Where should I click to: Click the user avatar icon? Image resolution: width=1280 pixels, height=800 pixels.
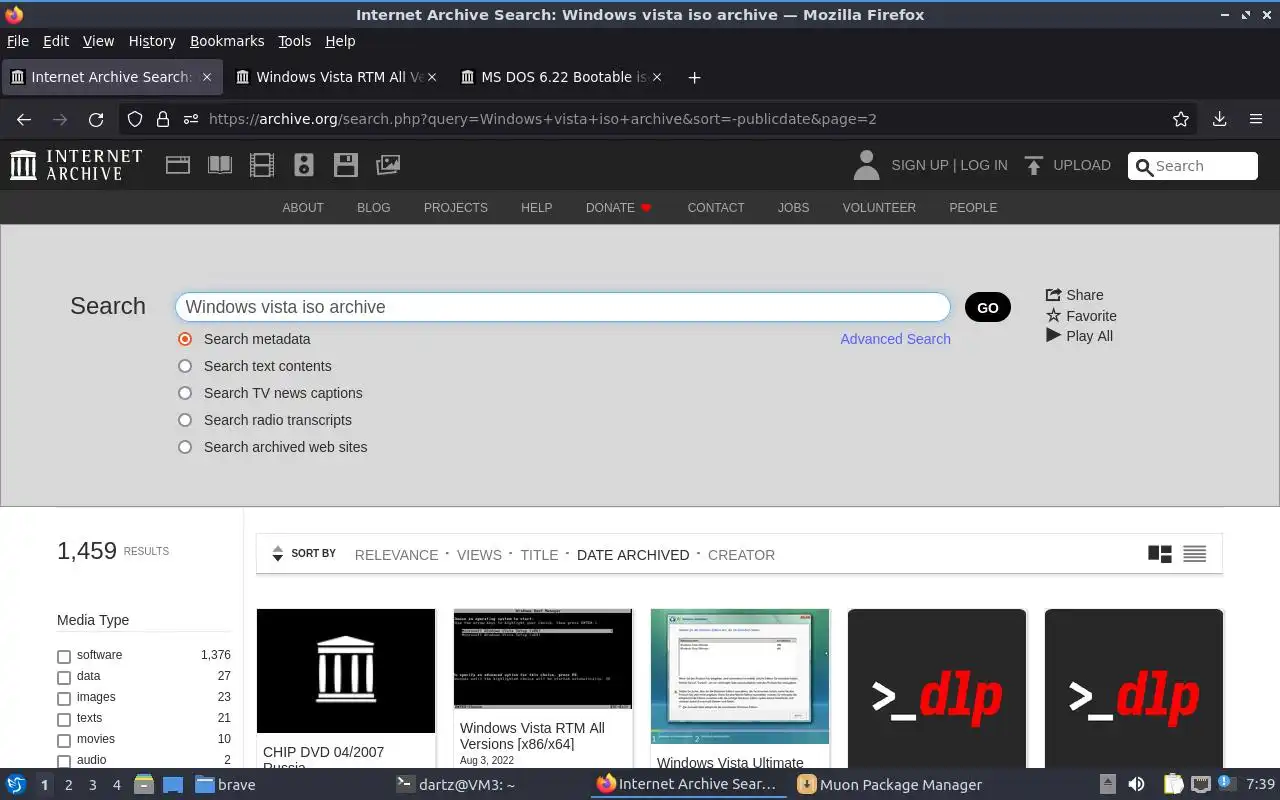[x=866, y=165]
